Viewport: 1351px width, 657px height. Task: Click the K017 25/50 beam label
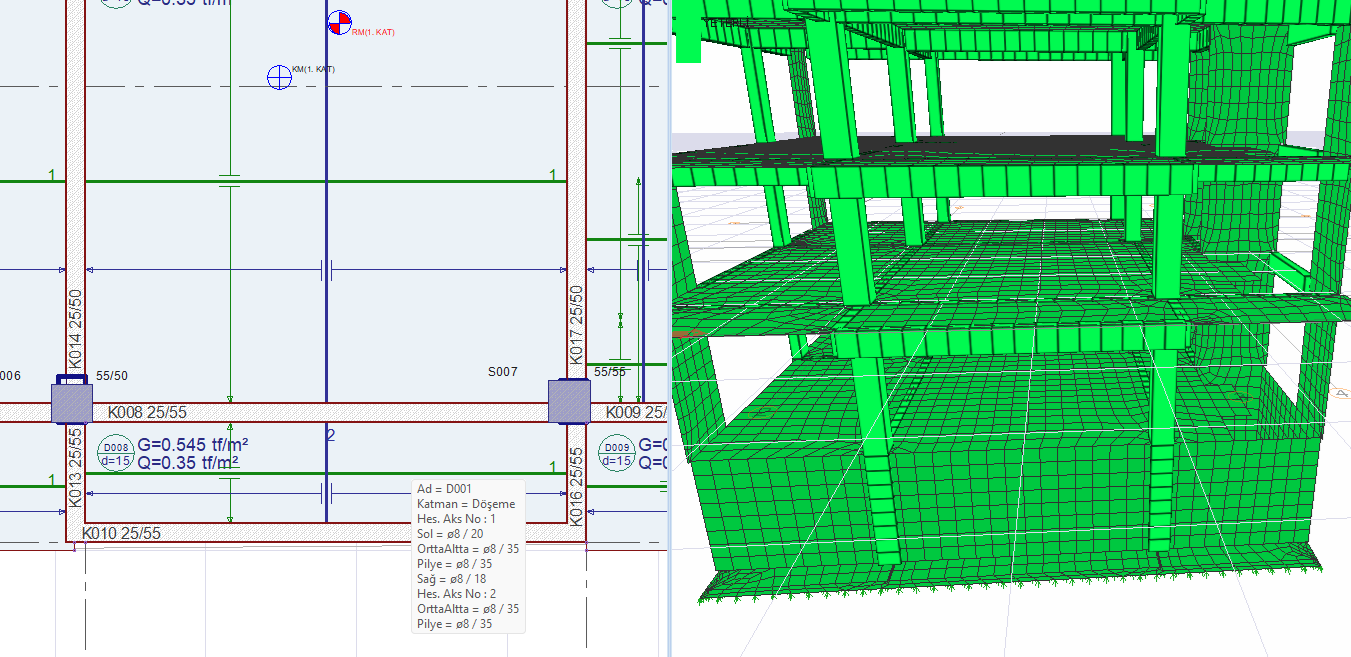(576, 325)
